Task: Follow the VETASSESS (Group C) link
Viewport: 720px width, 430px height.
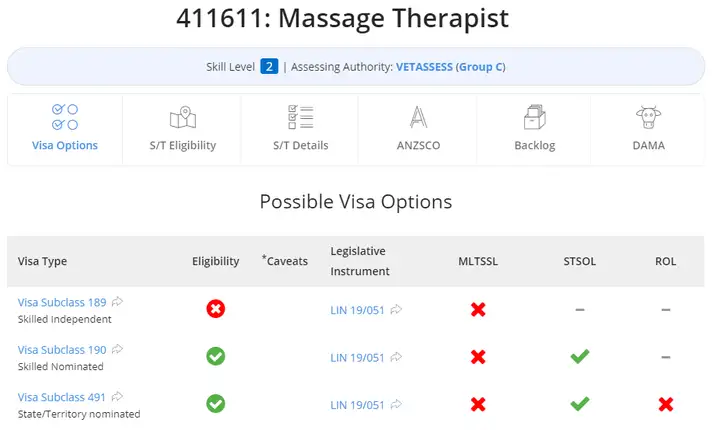Action: 450,67
